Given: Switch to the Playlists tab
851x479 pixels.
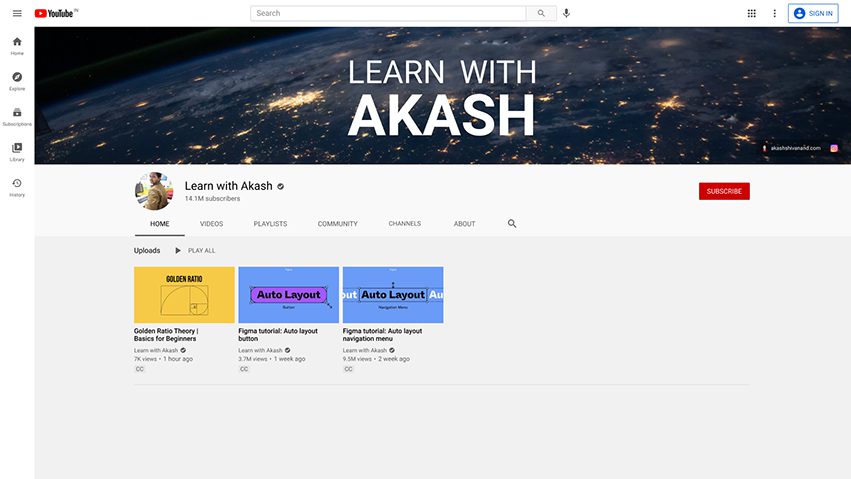Looking at the screenshot, I should point(270,223).
